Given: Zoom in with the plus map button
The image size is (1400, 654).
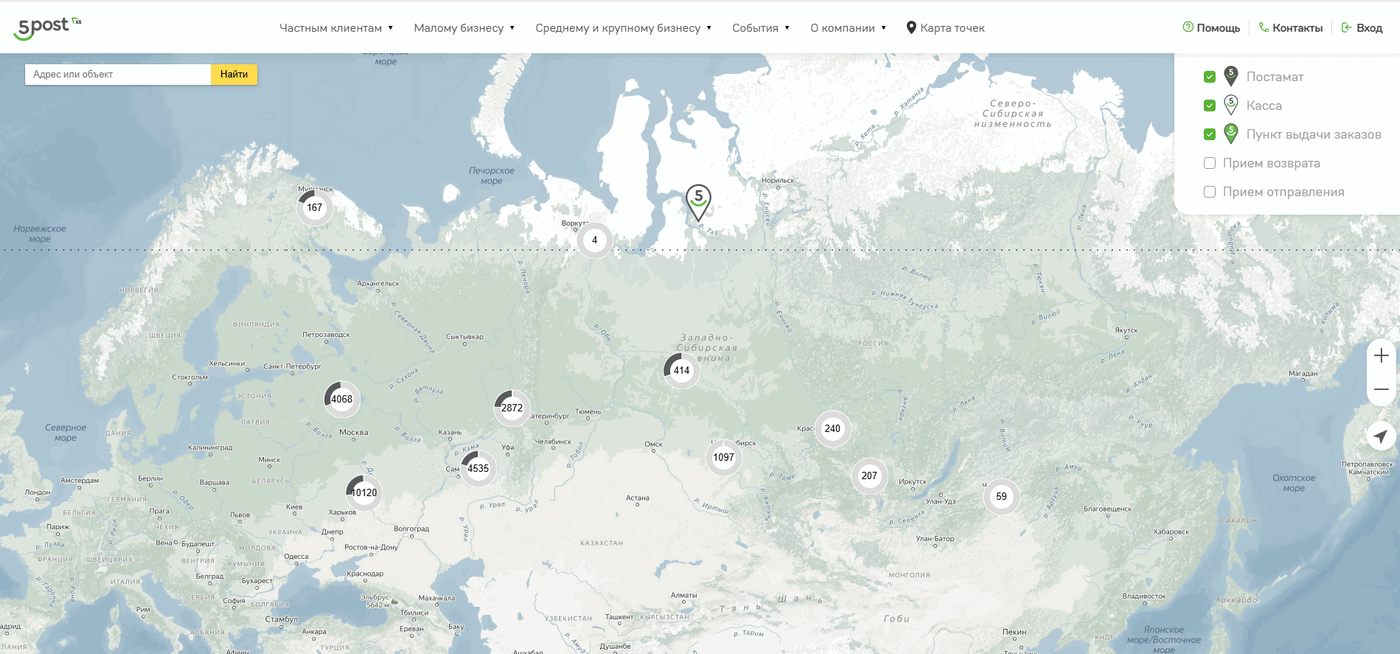Looking at the screenshot, I should 1381,356.
